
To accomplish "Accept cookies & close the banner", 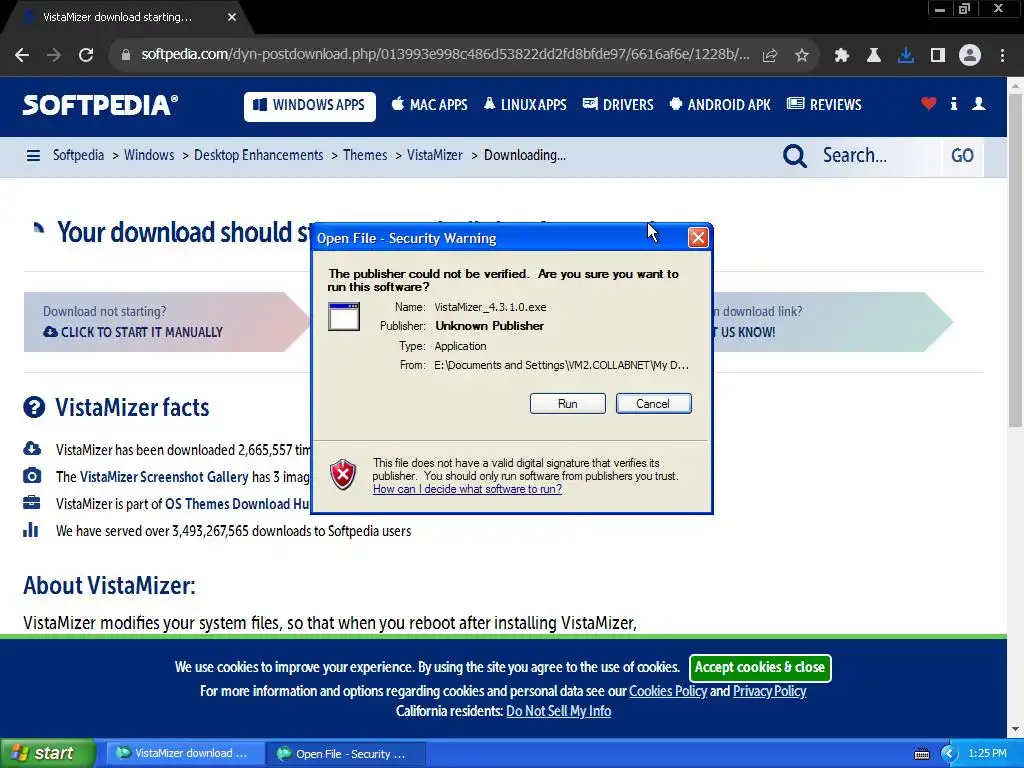I will pyautogui.click(x=760, y=667).
